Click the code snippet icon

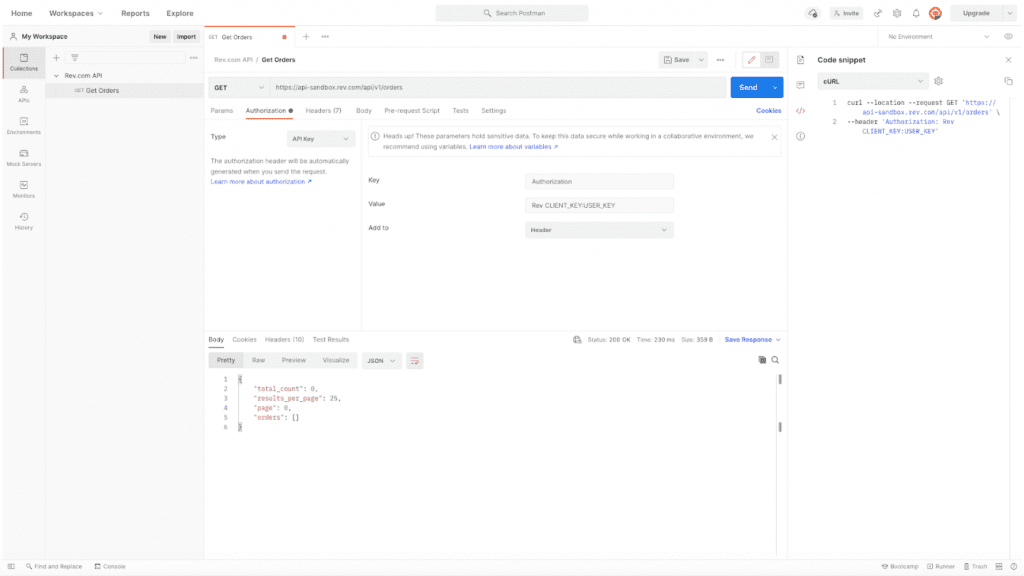pos(801,110)
